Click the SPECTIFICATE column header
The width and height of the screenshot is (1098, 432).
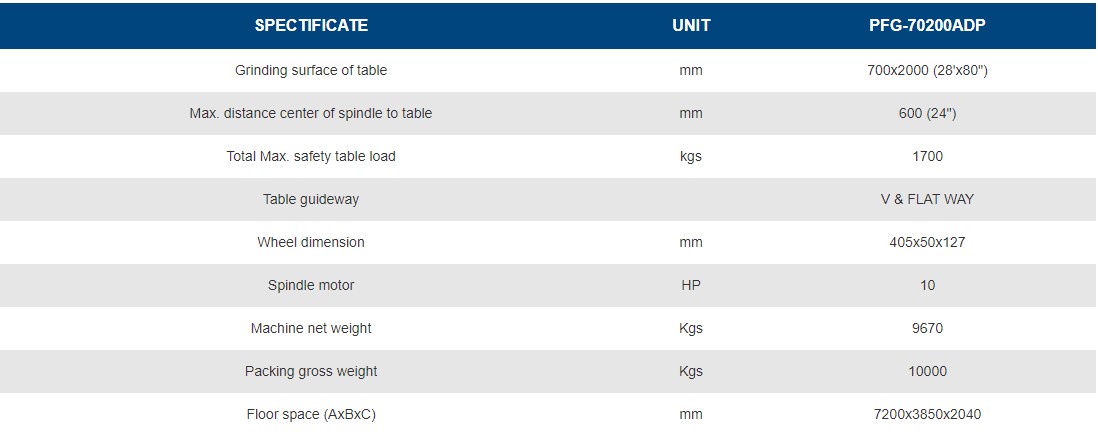[311, 26]
